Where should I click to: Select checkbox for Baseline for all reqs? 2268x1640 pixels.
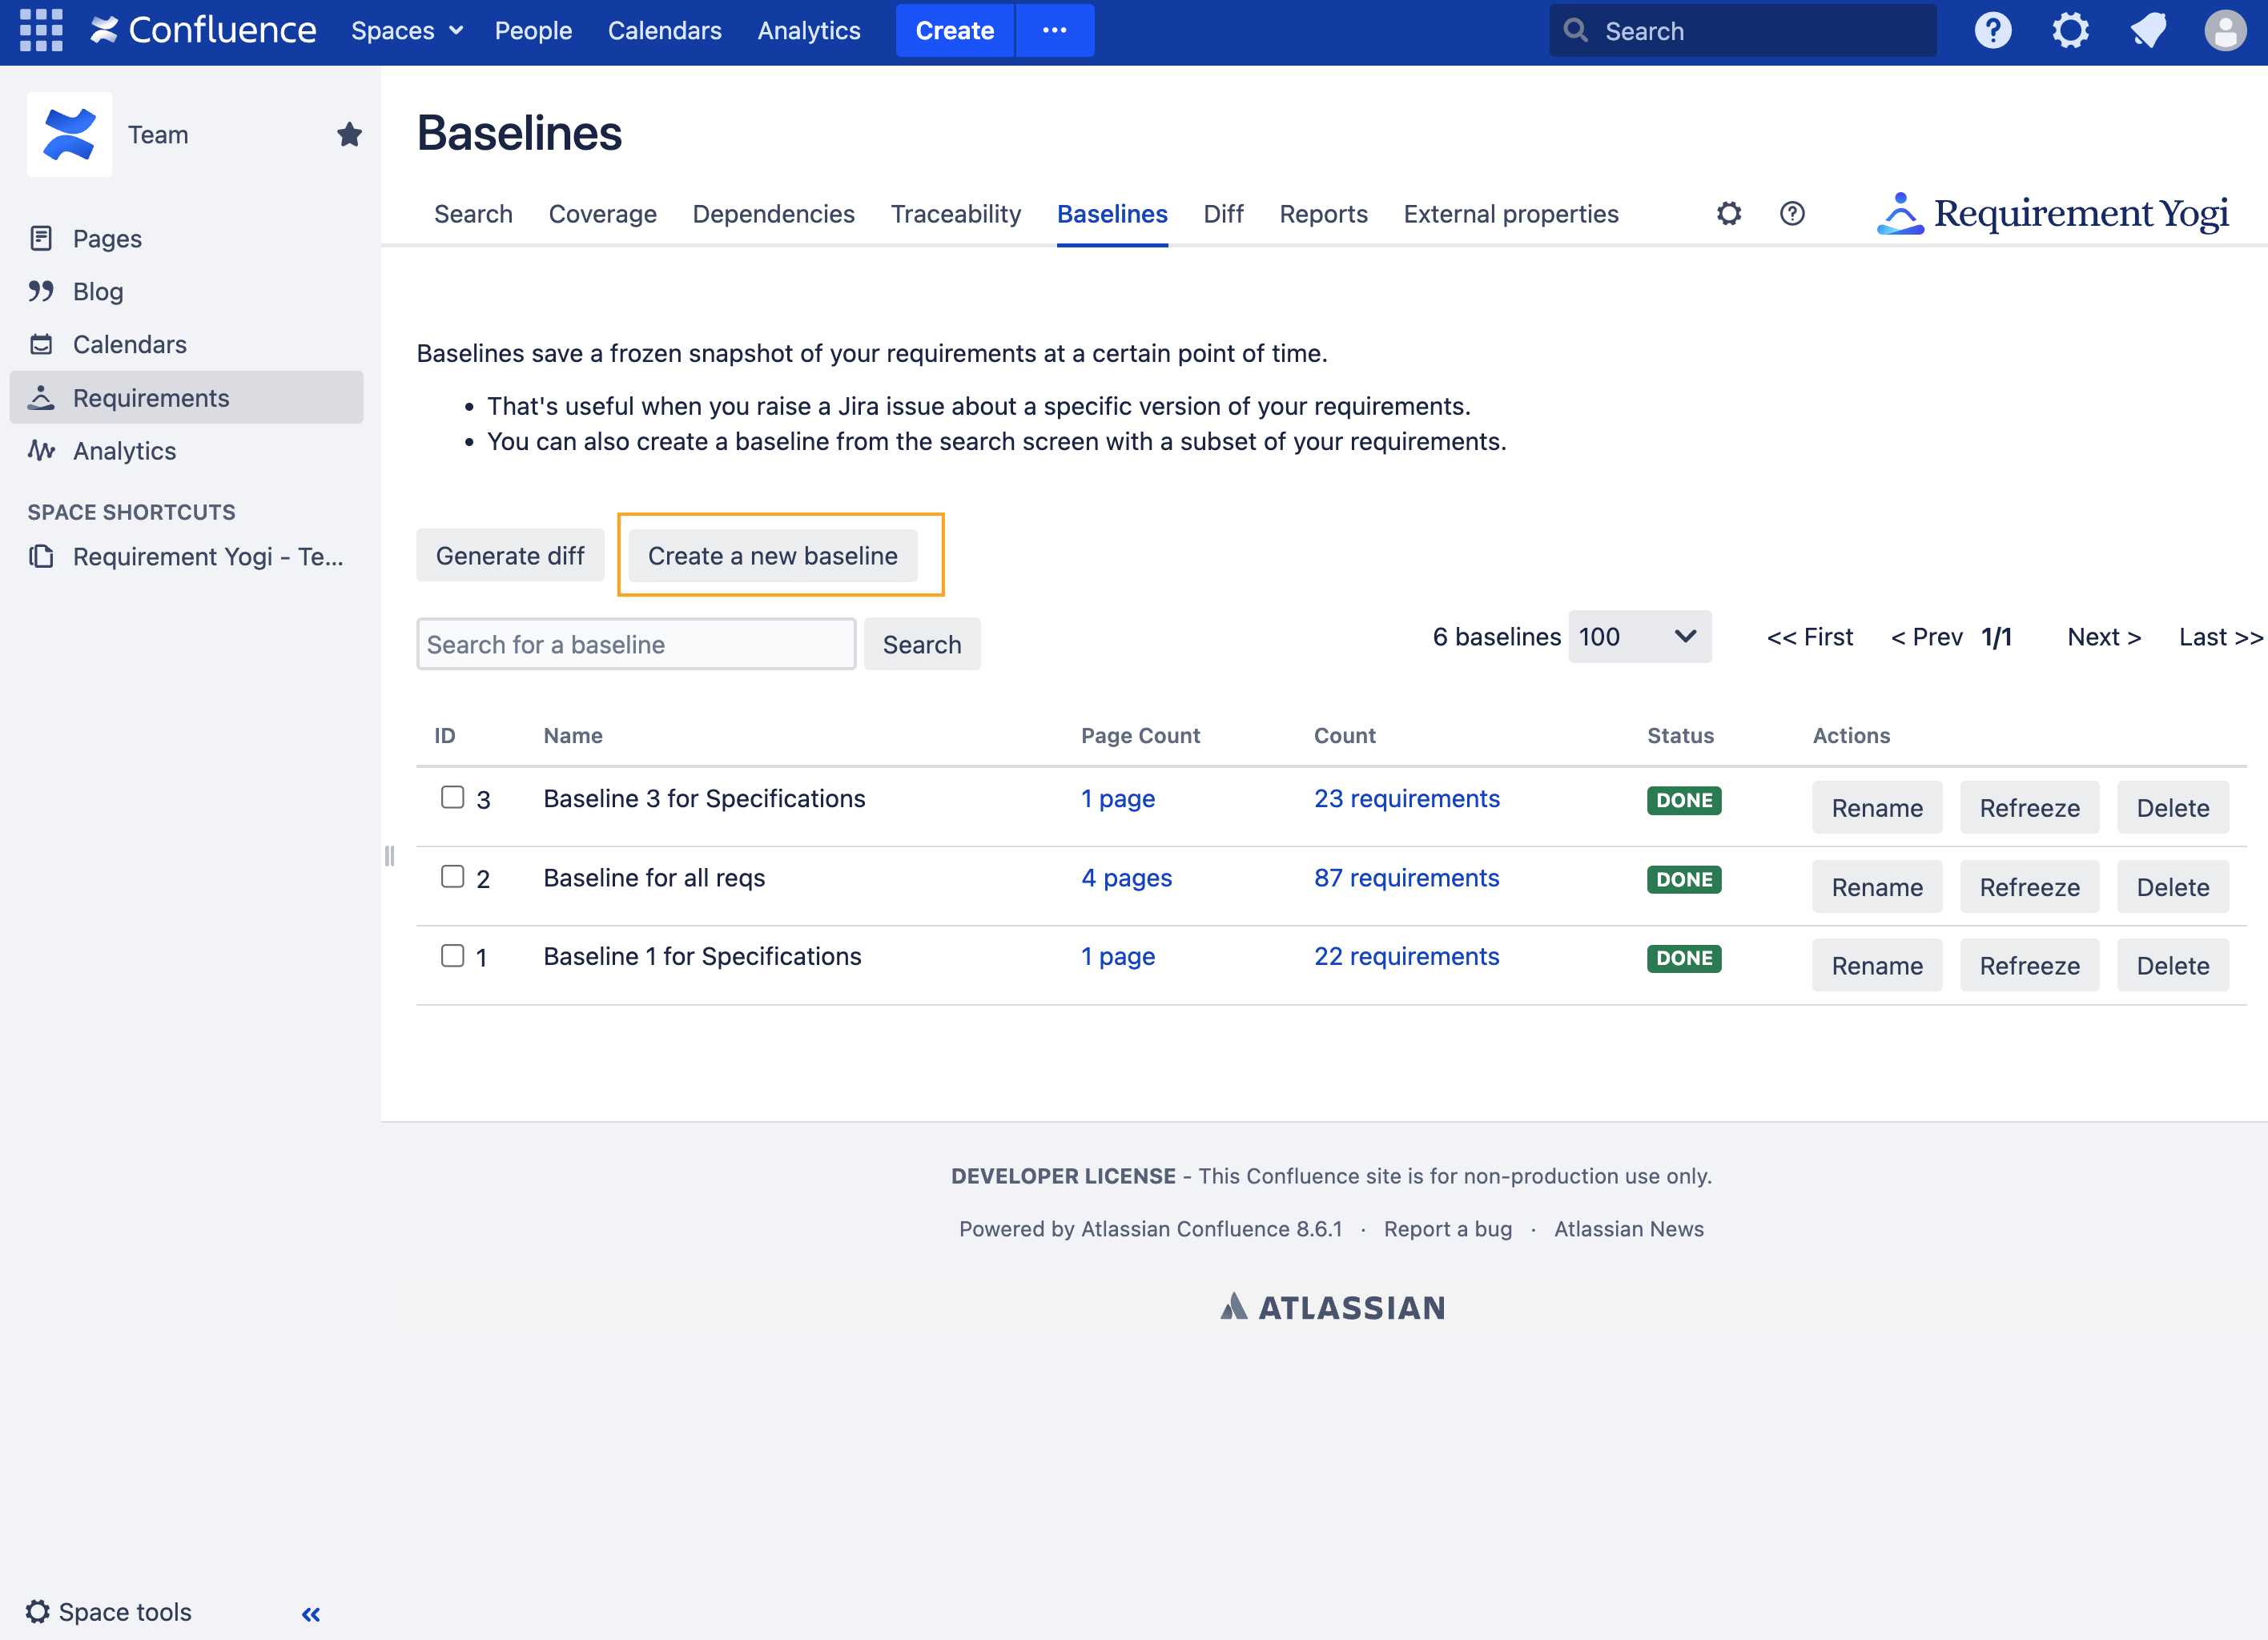tap(453, 876)
